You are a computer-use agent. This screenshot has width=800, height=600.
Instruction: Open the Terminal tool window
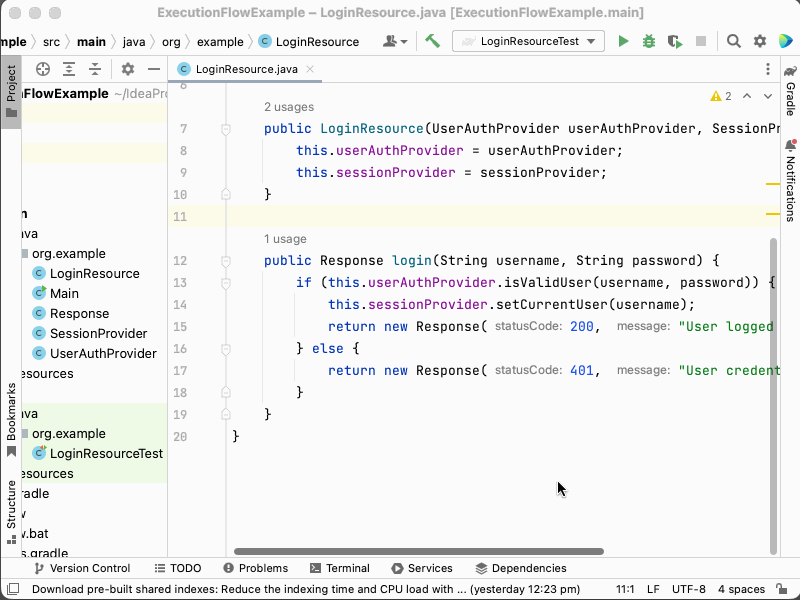(x=340, y=568)
